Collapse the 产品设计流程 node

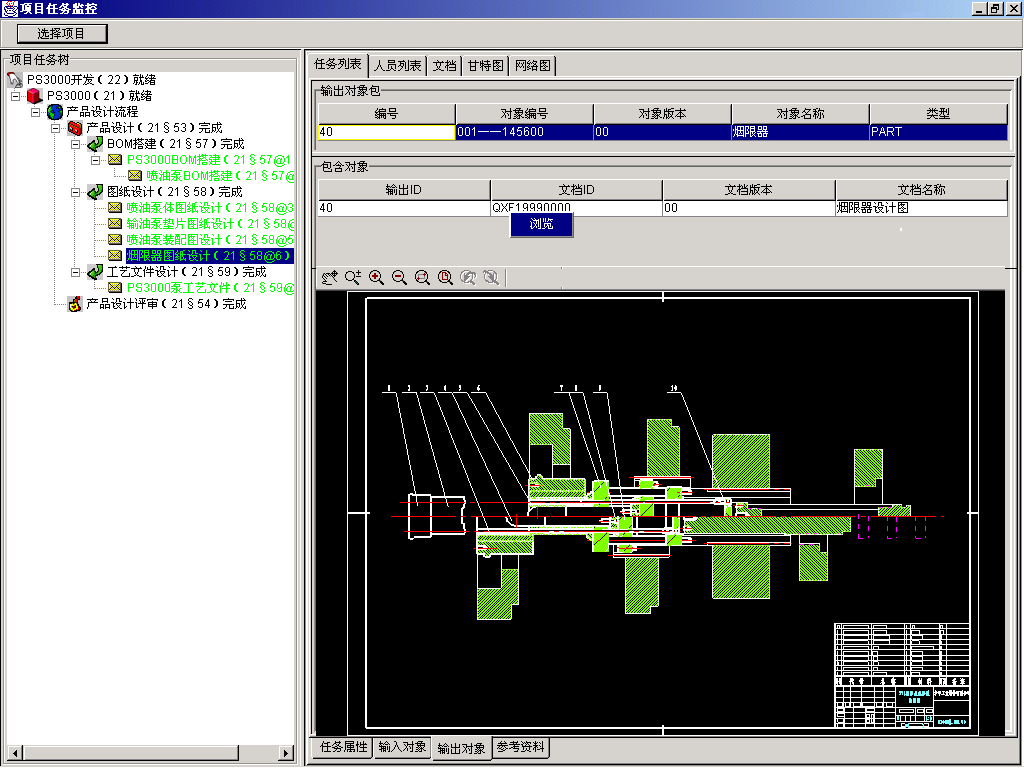coord(36,112)
